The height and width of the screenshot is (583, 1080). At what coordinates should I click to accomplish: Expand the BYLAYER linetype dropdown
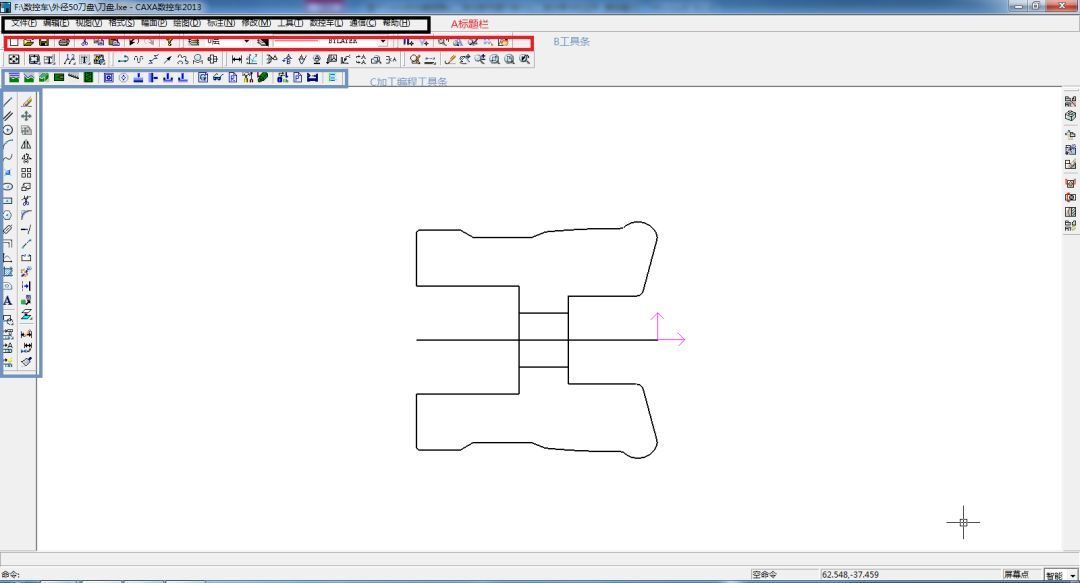[382, 42]
